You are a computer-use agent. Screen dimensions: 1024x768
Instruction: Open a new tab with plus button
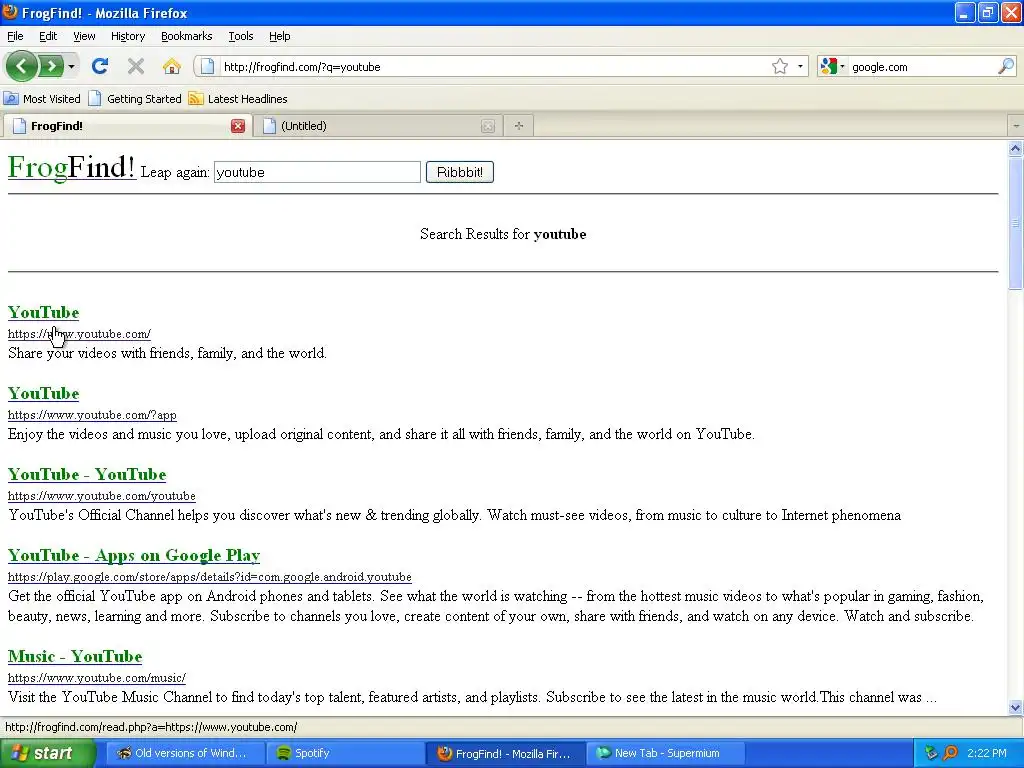519,125
